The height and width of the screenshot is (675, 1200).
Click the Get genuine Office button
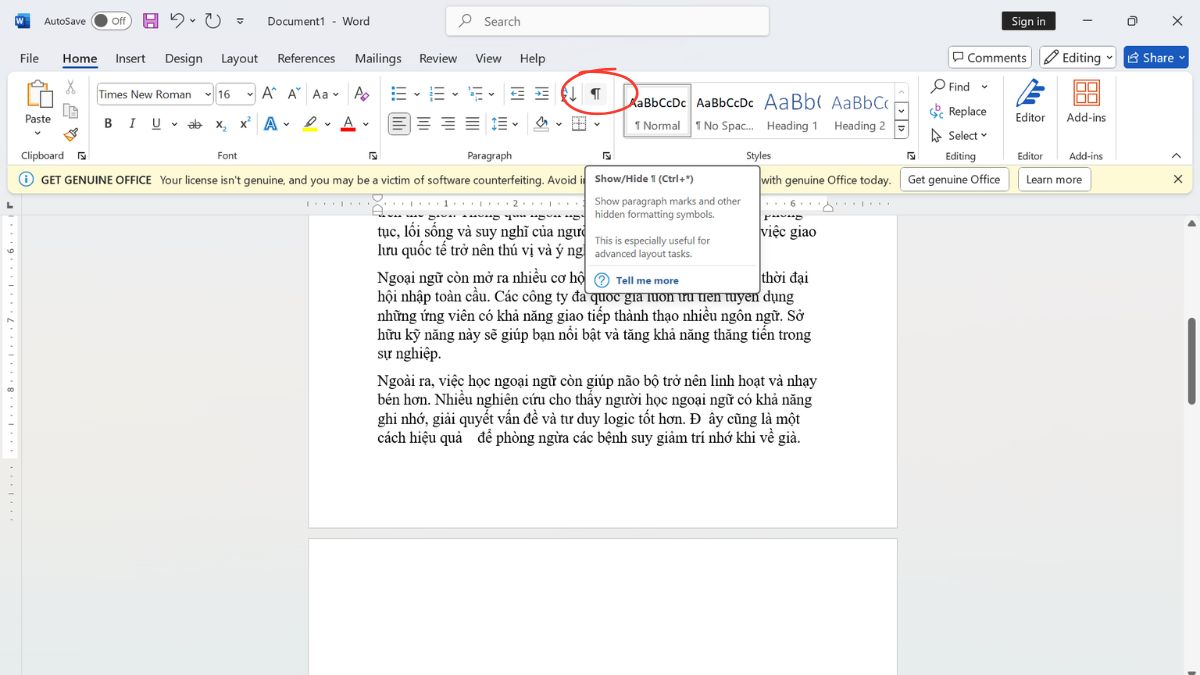954,179
